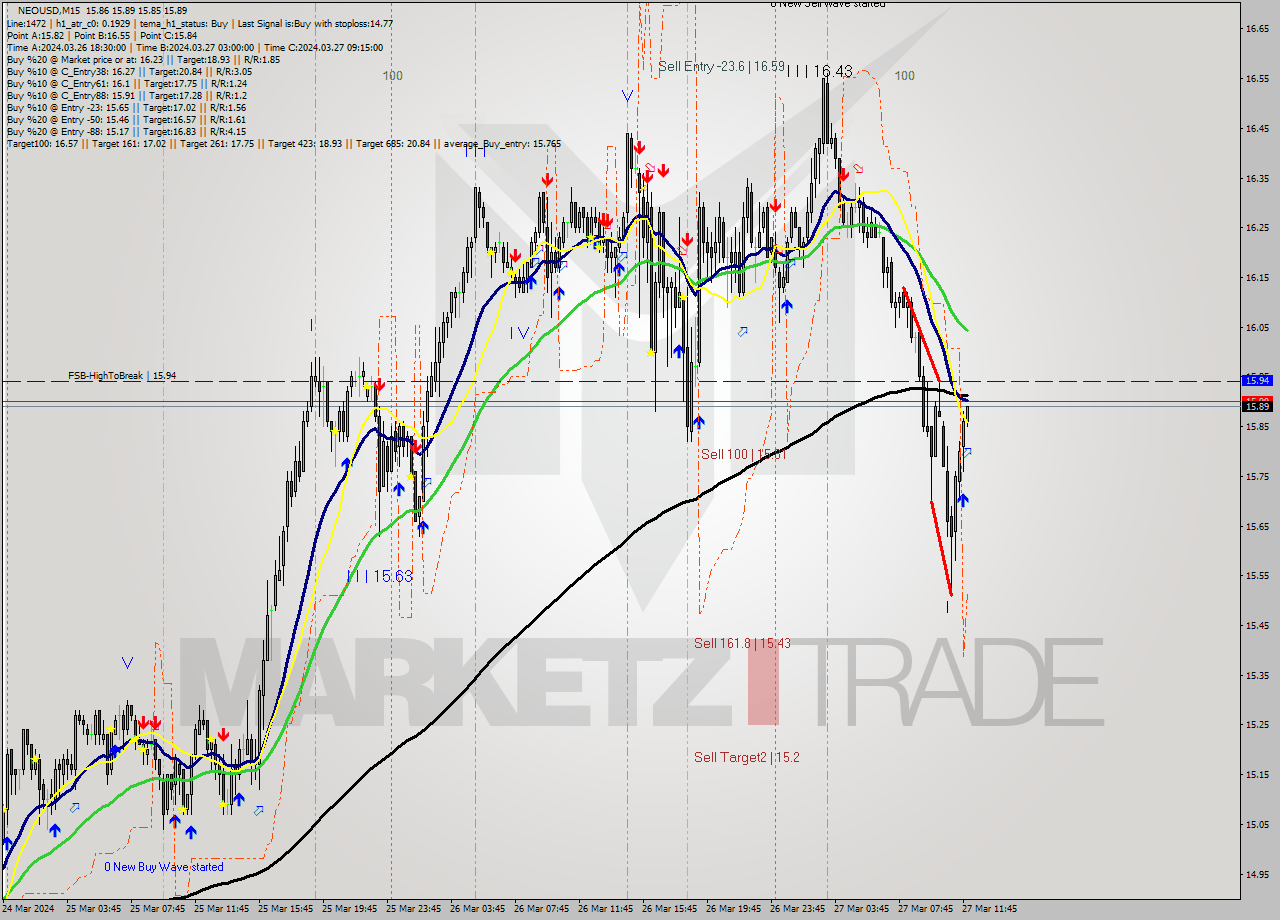
Task: Click the 14.95 price axis label
Action: (x=1257, y=874)
